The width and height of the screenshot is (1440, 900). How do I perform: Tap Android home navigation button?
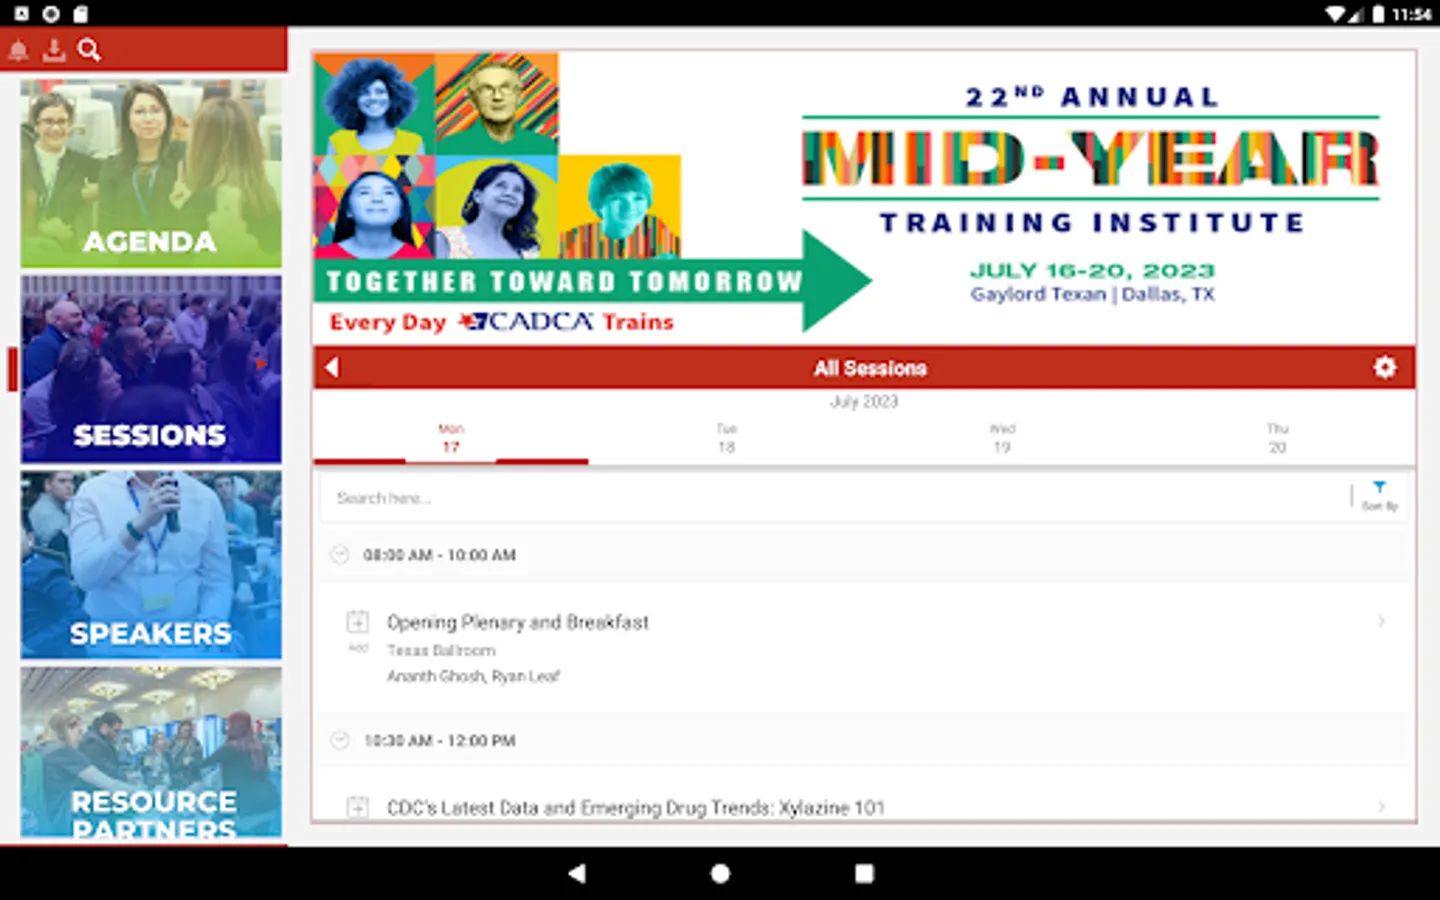[x=720, y=873]
